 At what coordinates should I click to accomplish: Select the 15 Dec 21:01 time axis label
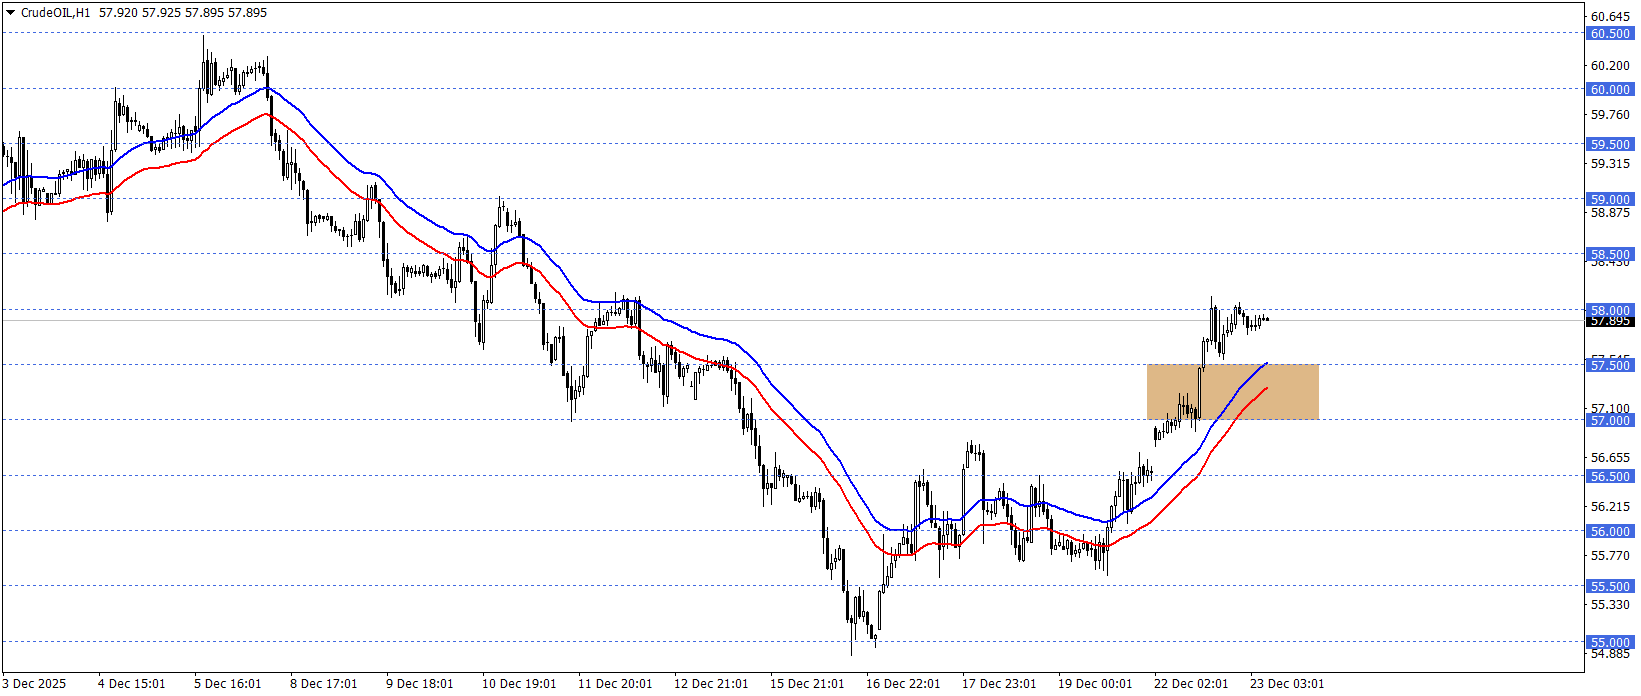point(807,684)
